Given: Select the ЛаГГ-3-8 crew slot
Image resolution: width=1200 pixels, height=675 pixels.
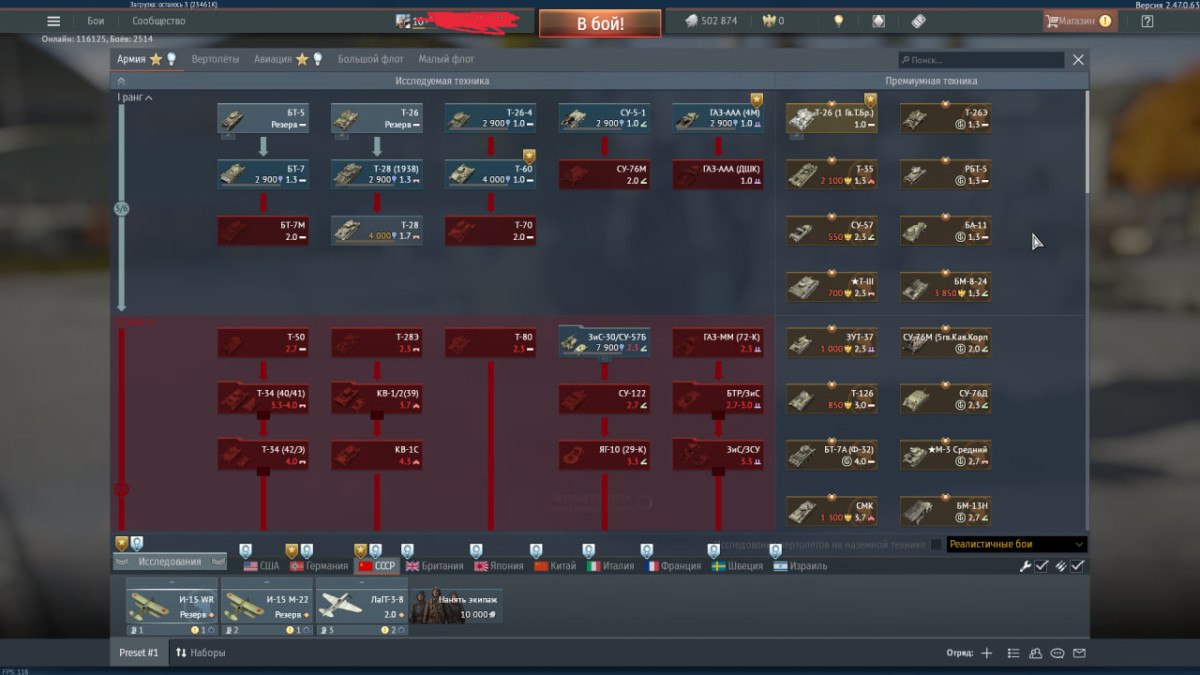Looking at the screenshot, I should tap(360, 606).
